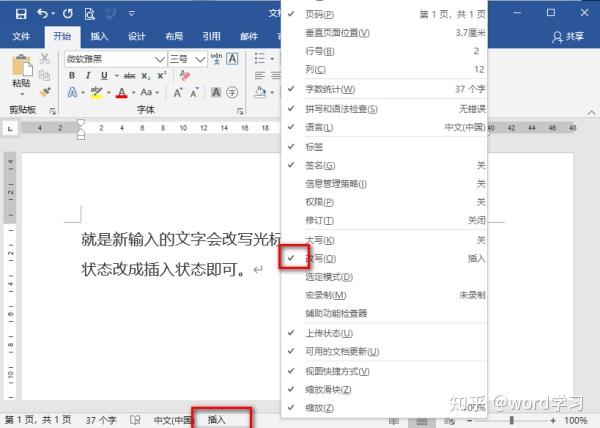This screenshot has height=428, width=600.
Task: Toggle 语言(L) status bar option
Action: (x=384, y=127)
